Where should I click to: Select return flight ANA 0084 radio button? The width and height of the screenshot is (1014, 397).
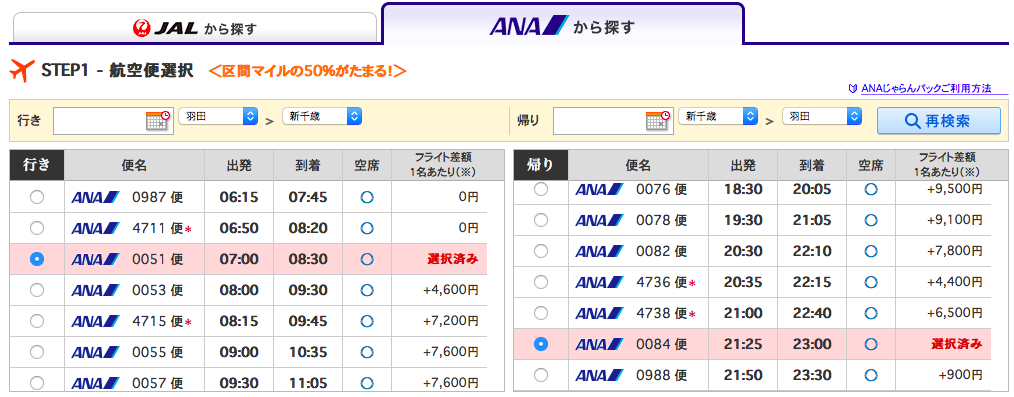(x=541, y=344)
